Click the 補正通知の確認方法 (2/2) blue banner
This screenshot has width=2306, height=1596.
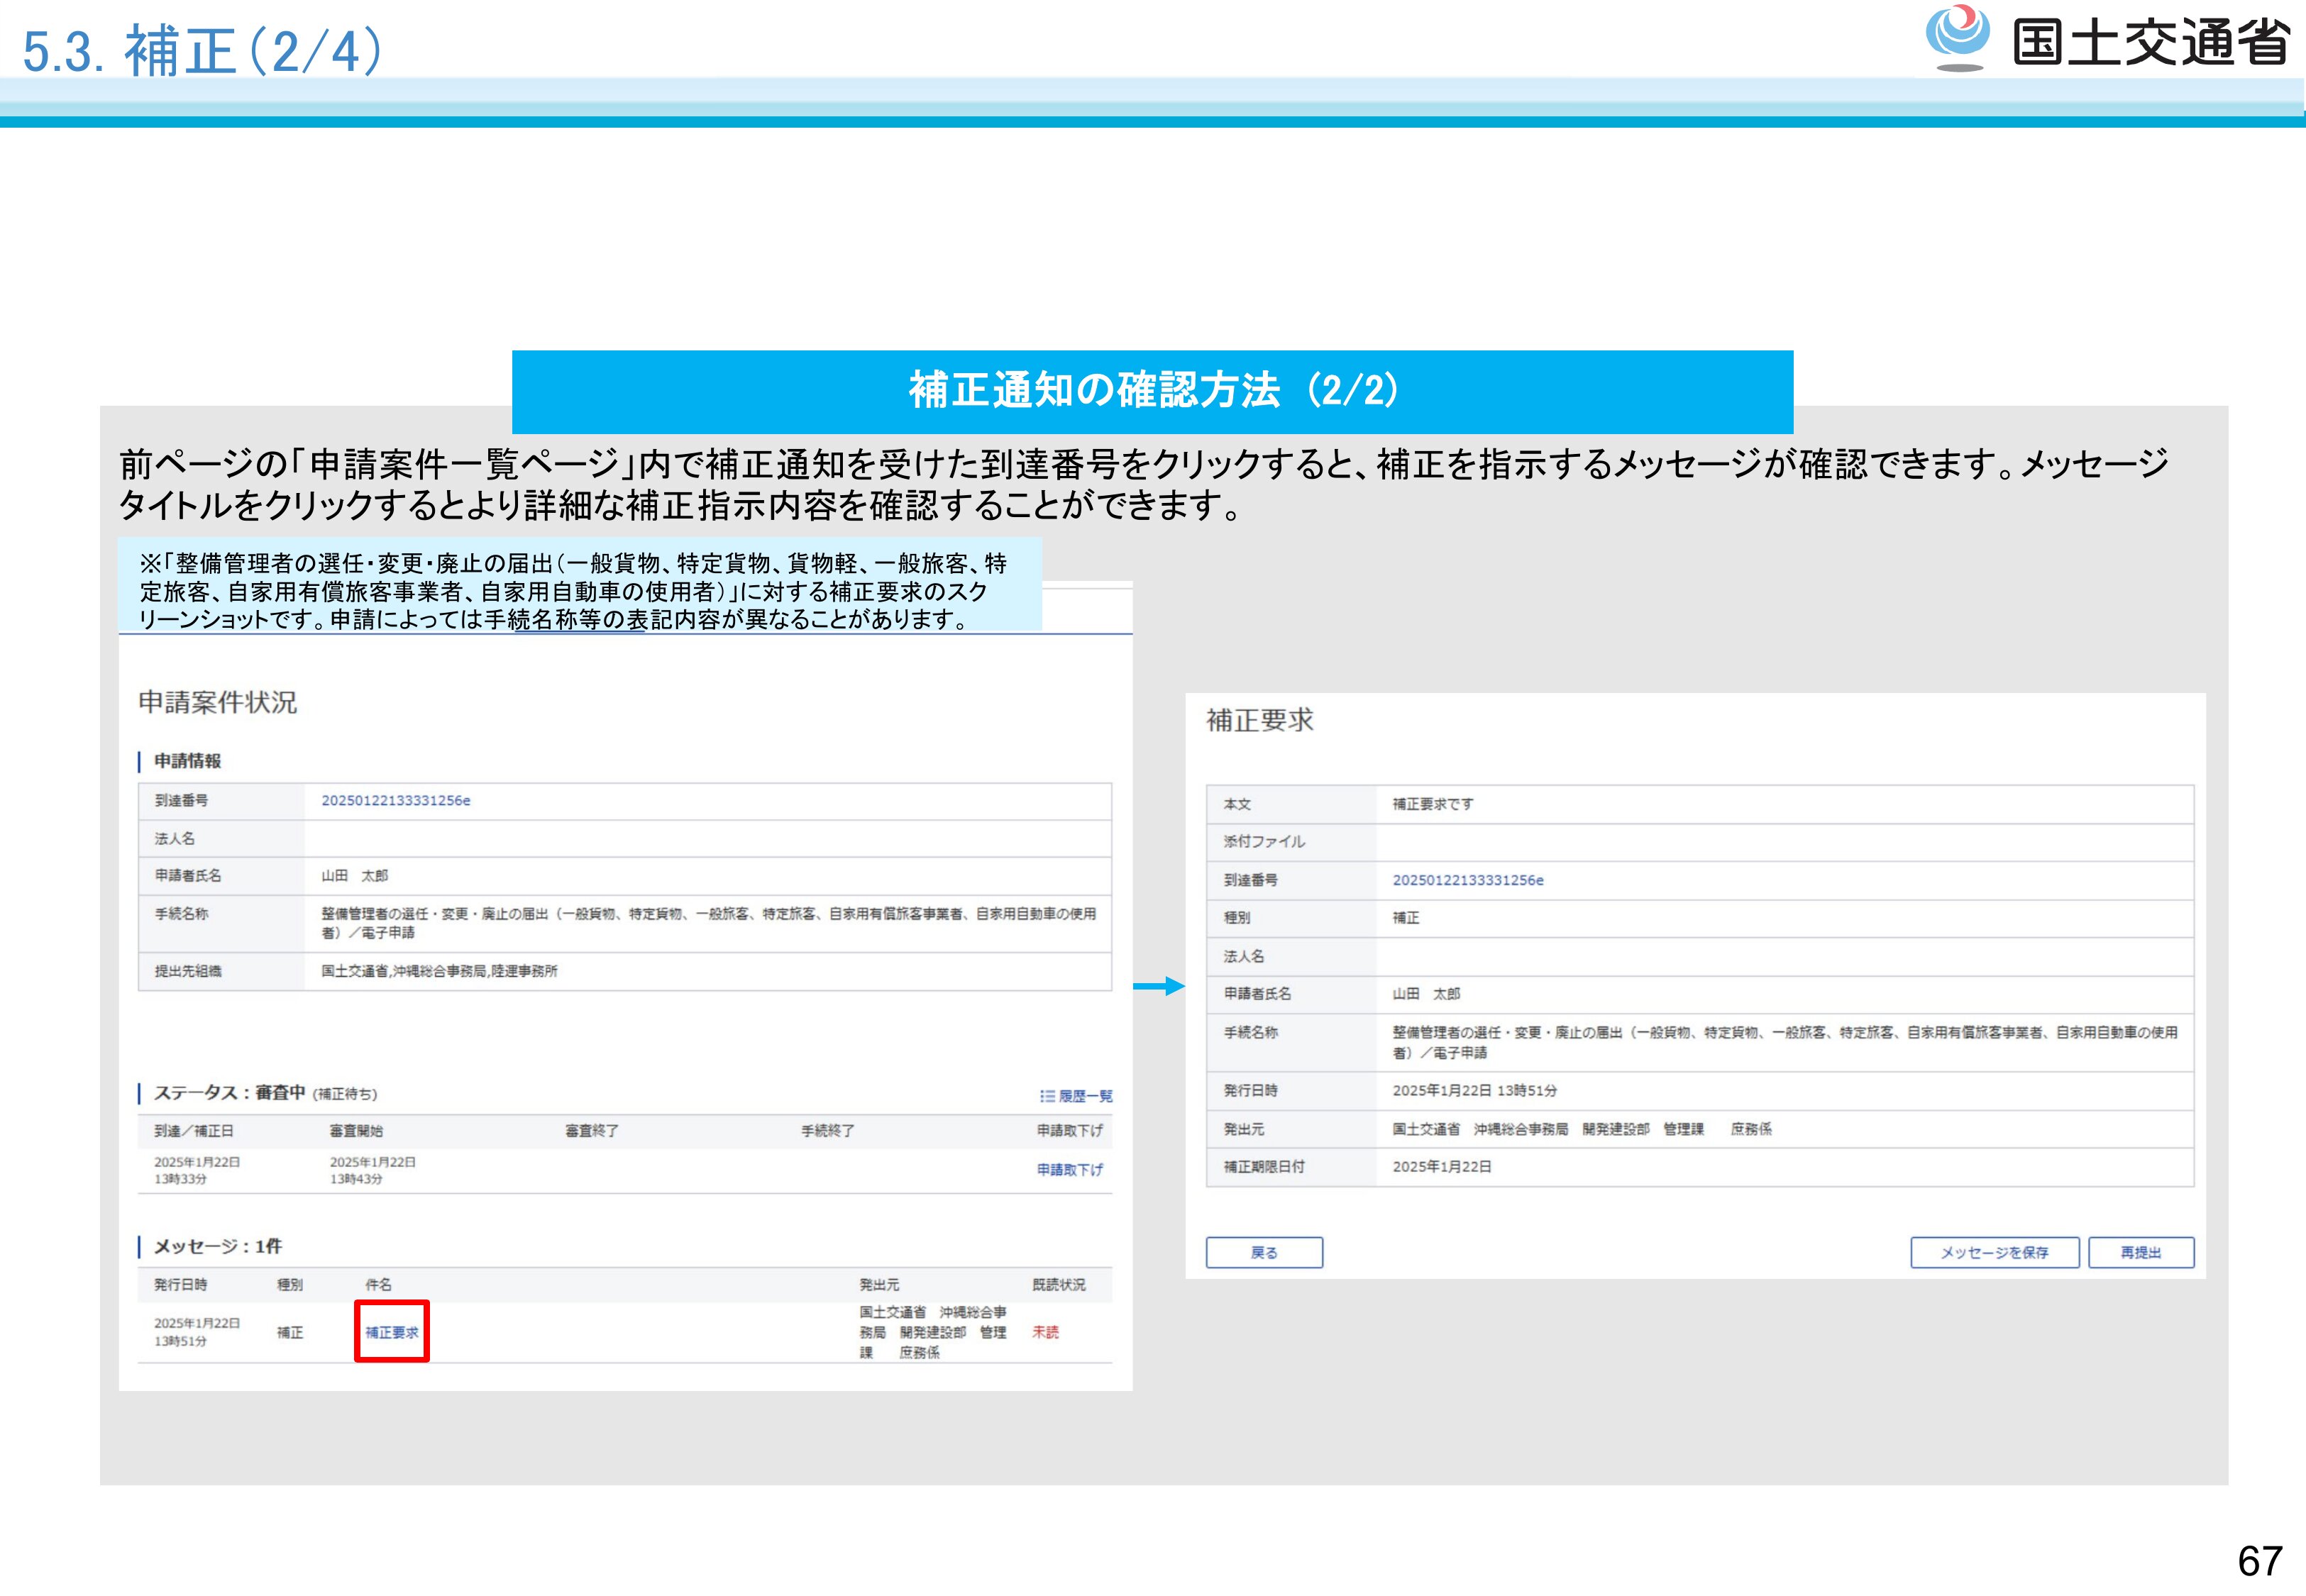pos(1152,390)
